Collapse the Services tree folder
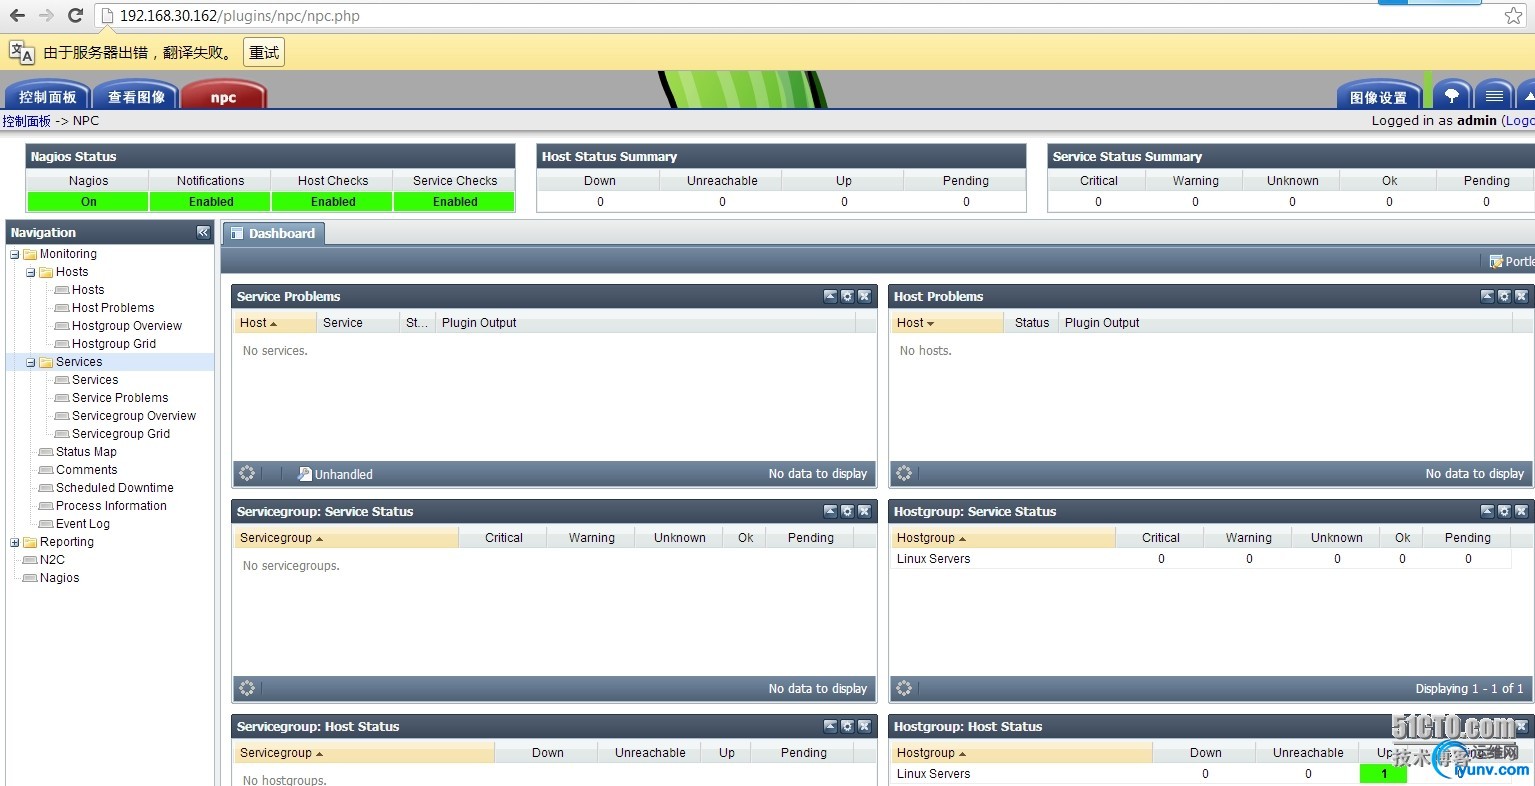The height and width of the screenshot is (786, 1535). (30, 362)
